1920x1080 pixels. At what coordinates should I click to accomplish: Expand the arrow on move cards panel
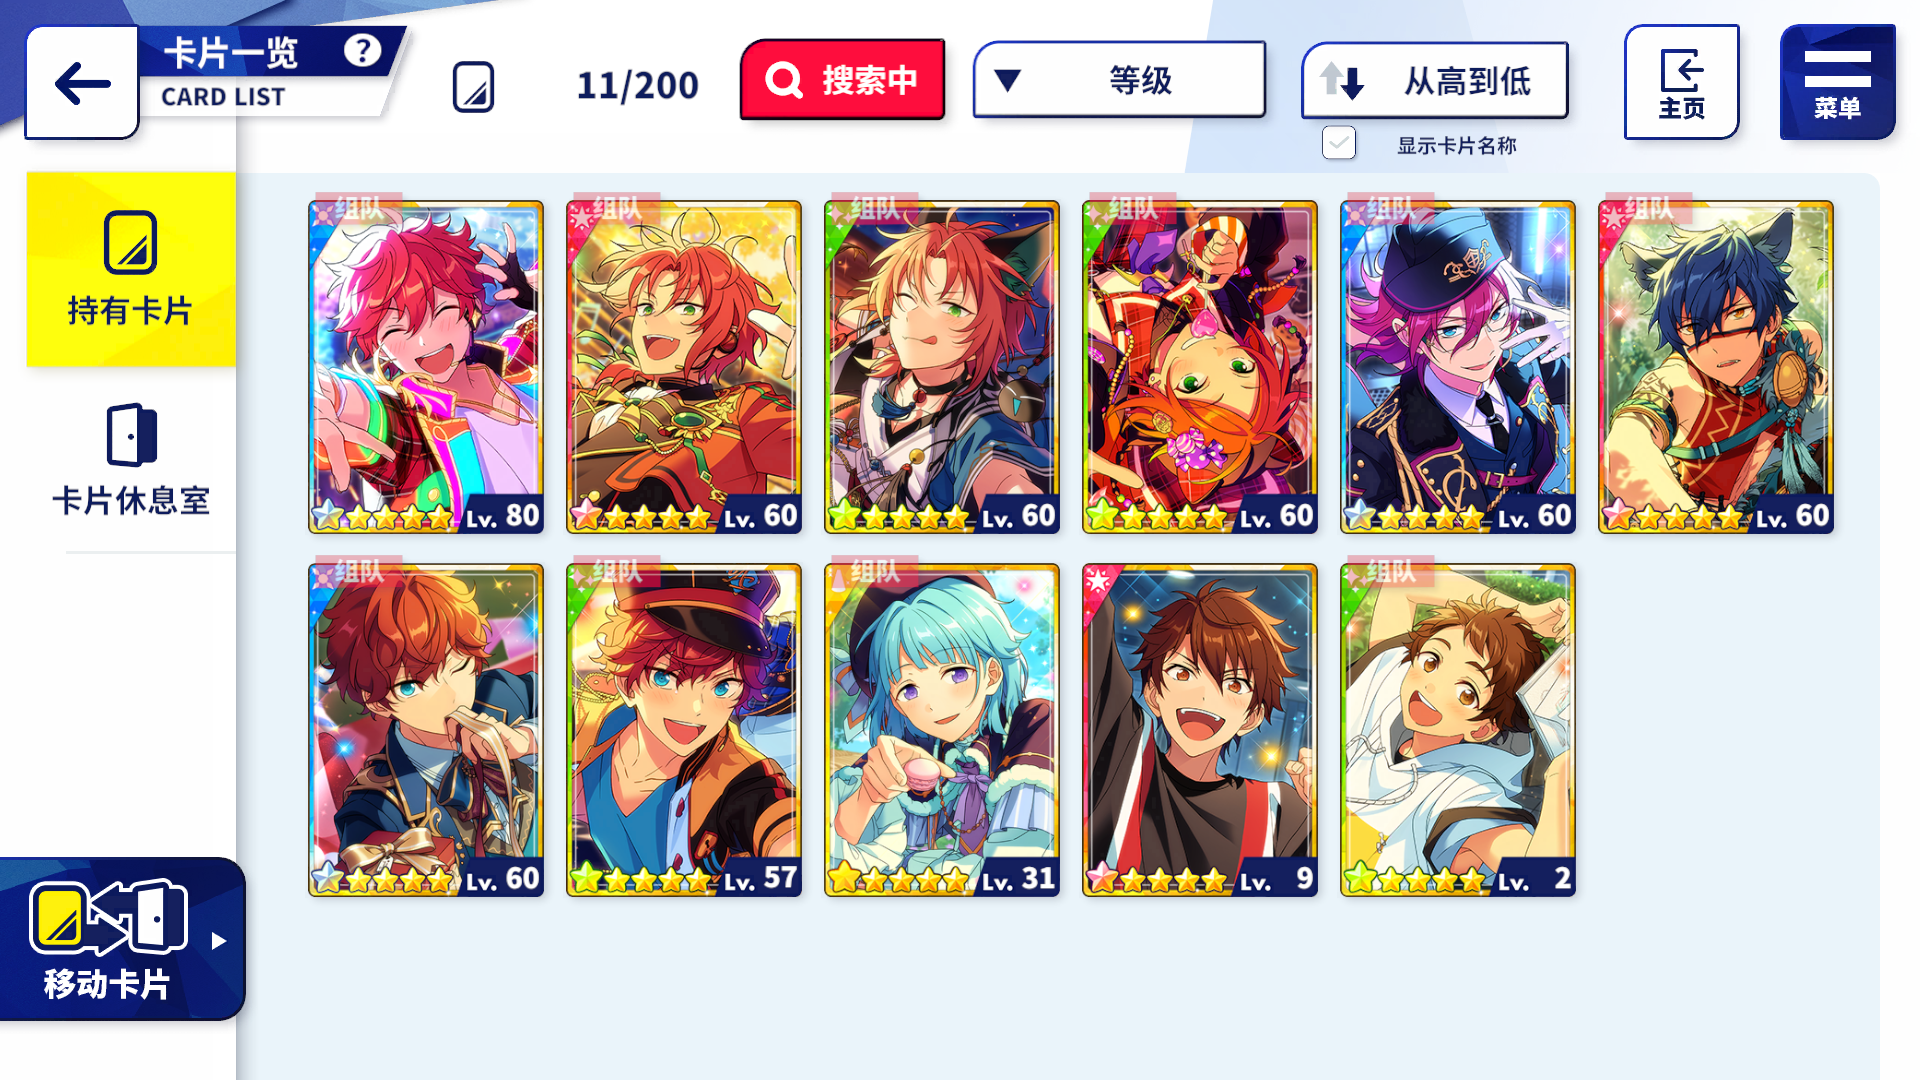tap(219, 941)
